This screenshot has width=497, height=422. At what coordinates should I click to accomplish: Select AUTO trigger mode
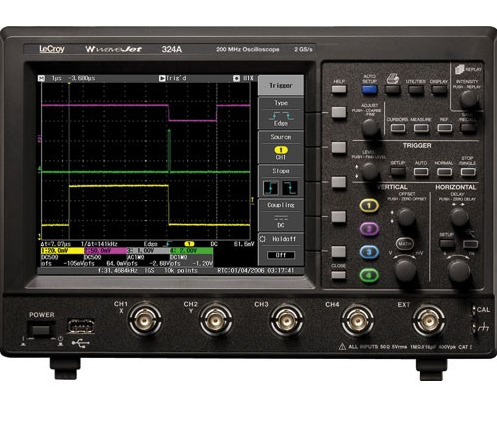(421, 172)
